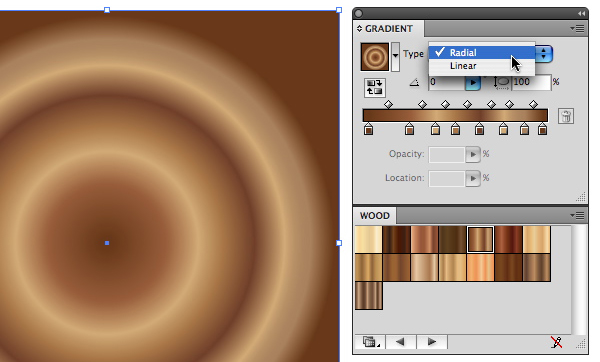Click the gradient slider bar
600x362 pixels.
click(455, 116)
